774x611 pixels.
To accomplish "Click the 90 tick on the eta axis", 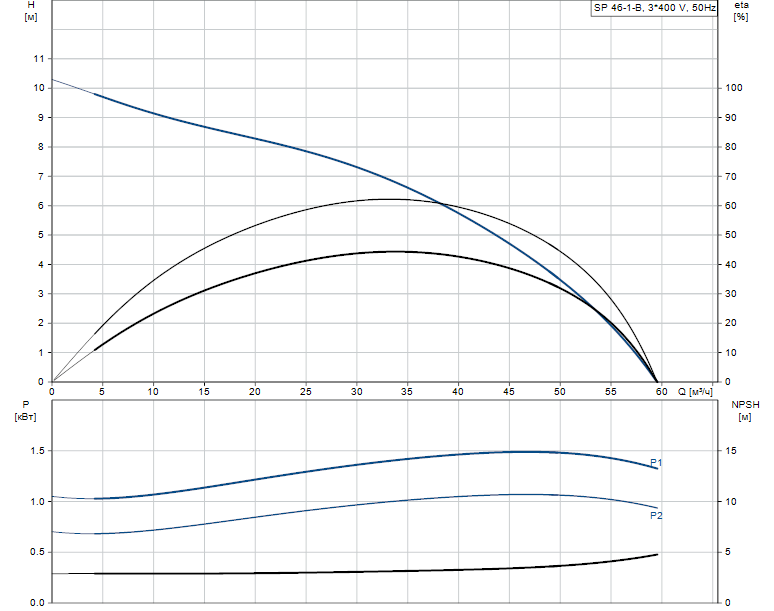I will [731, 118].
